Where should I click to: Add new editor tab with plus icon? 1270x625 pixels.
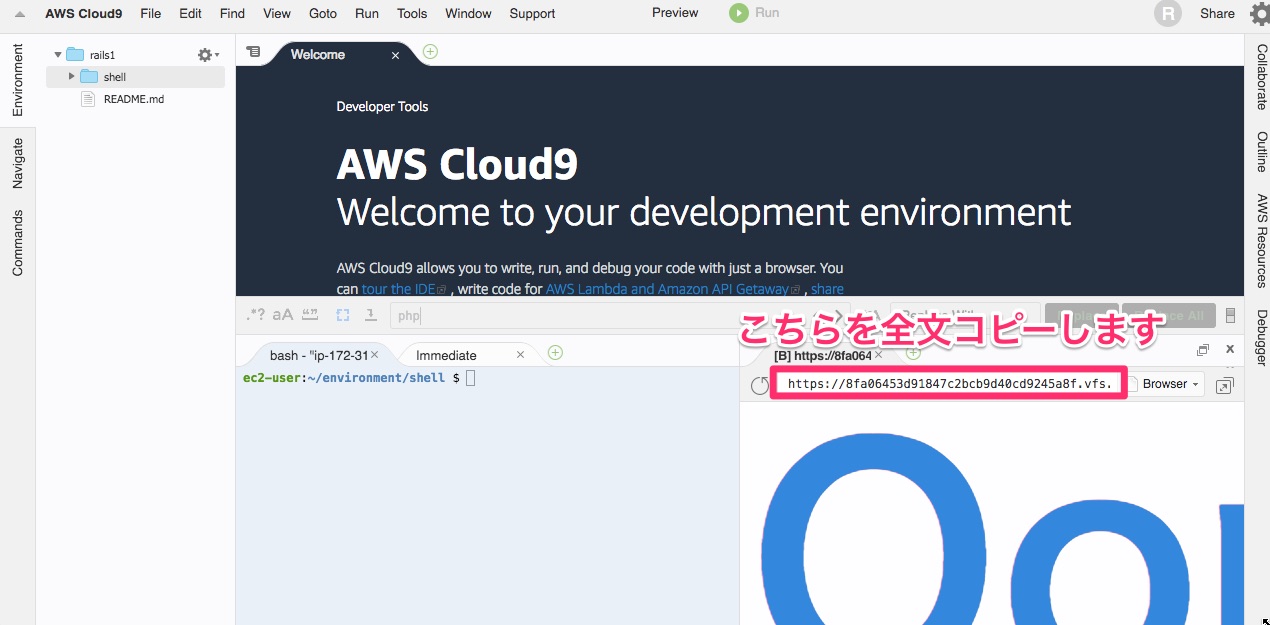pyautogui.click(x=430, y=52)
